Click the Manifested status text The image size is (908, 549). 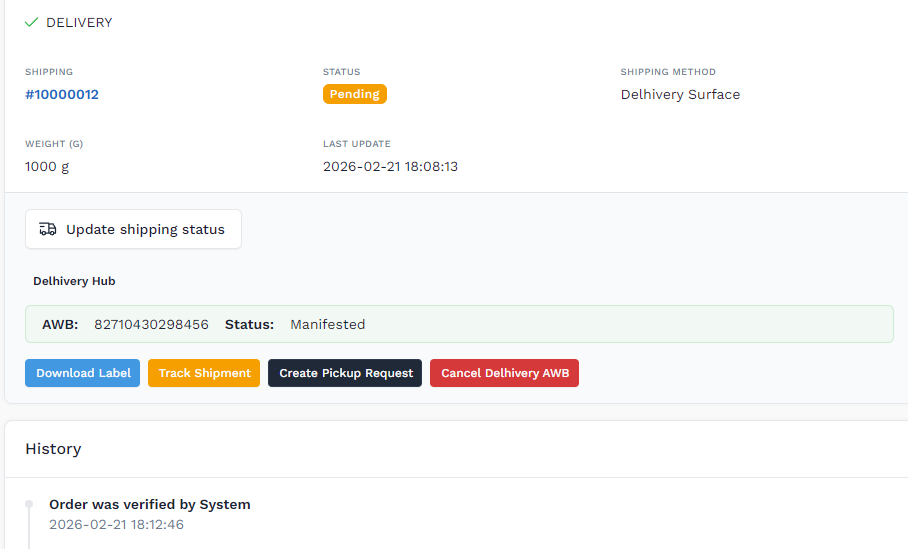[x=328, y=324]
